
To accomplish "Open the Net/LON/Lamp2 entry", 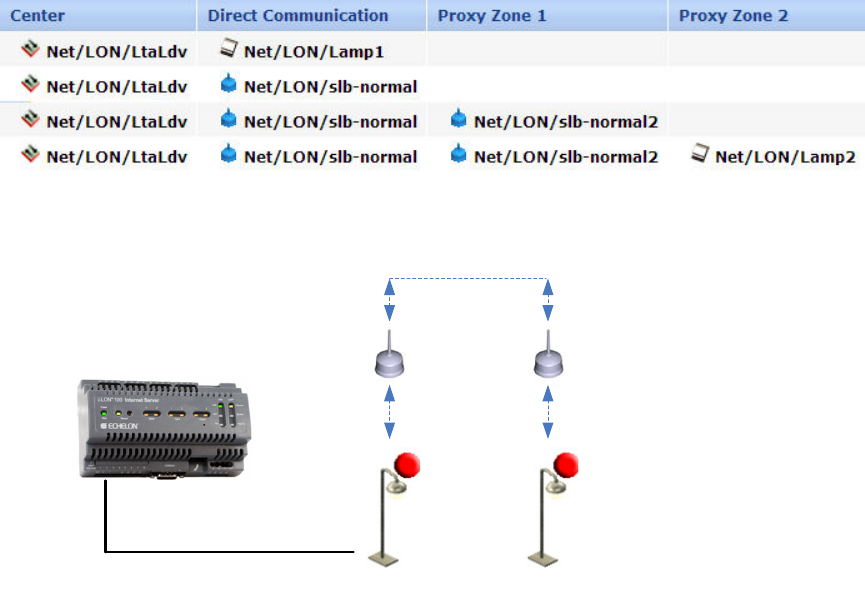I will pyautogui.click(x=785, y=157).
